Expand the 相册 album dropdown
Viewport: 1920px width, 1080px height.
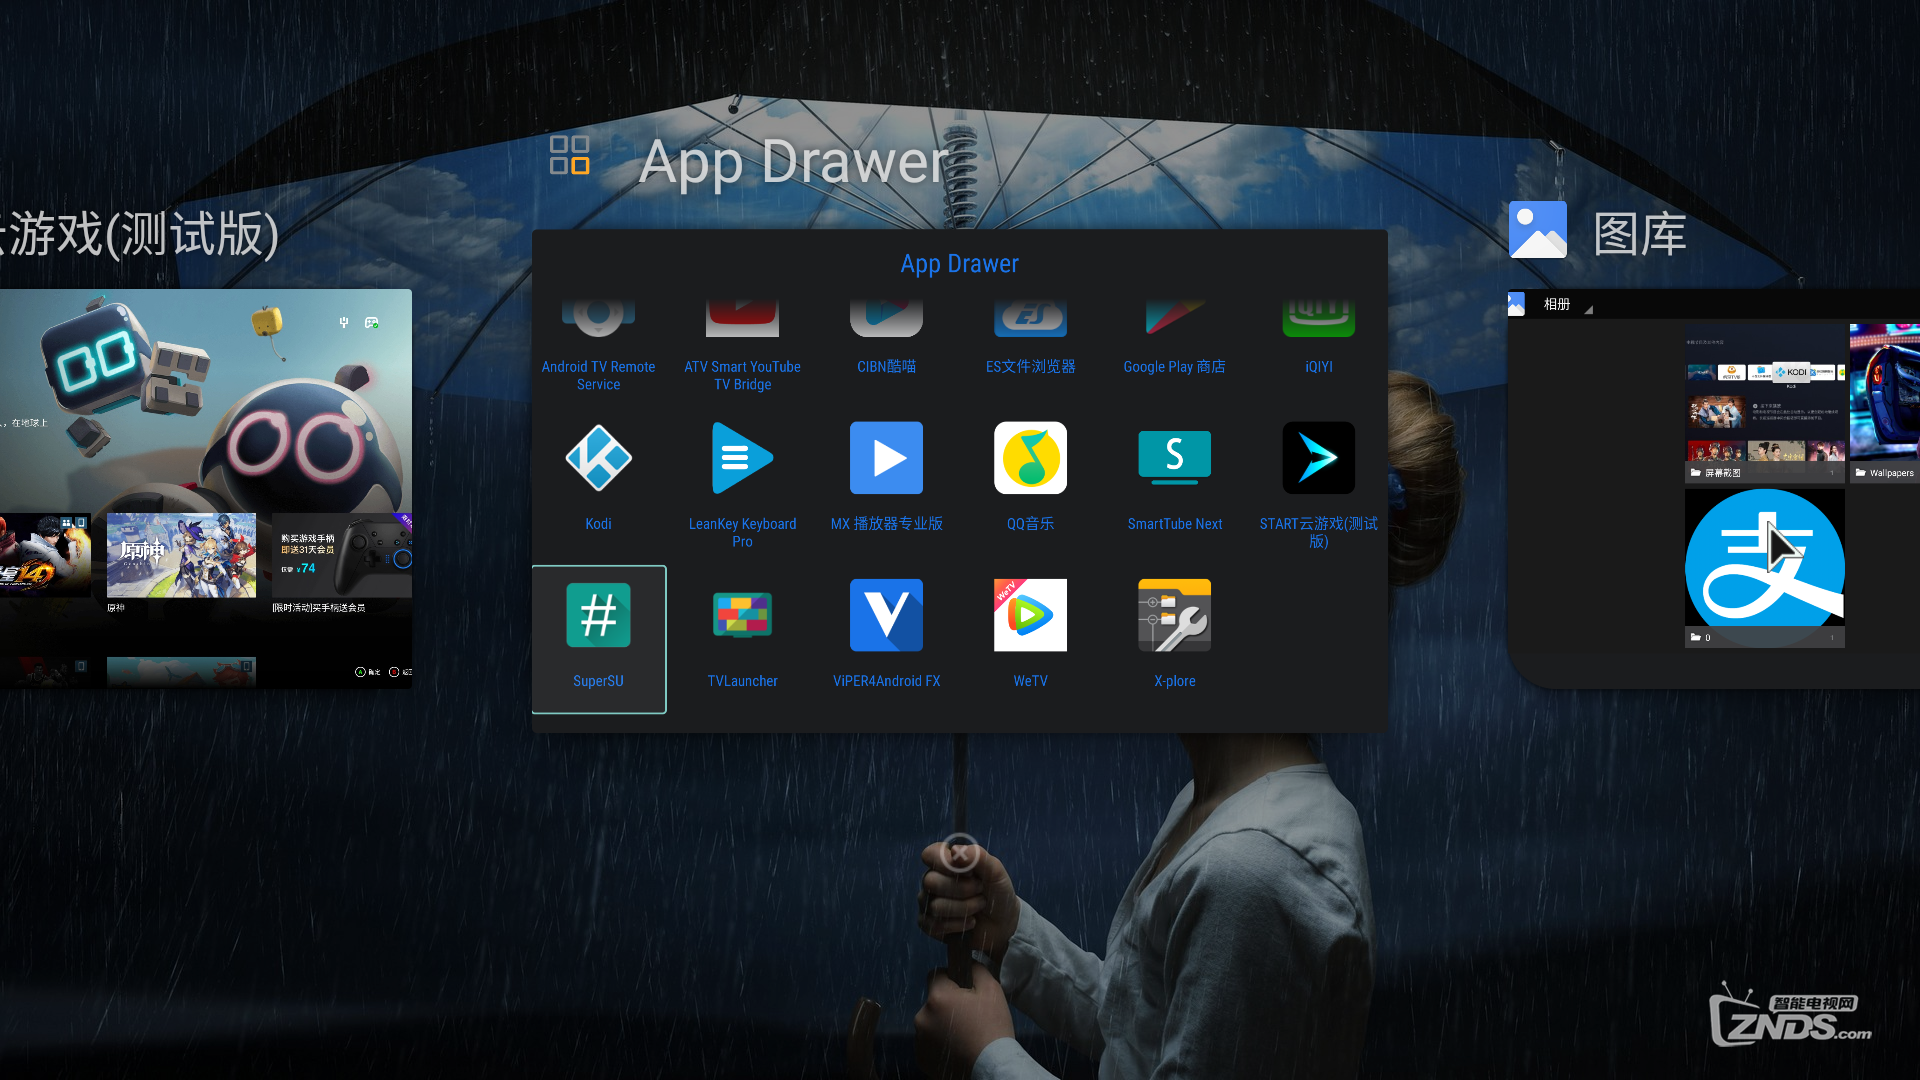(1560, 304)
